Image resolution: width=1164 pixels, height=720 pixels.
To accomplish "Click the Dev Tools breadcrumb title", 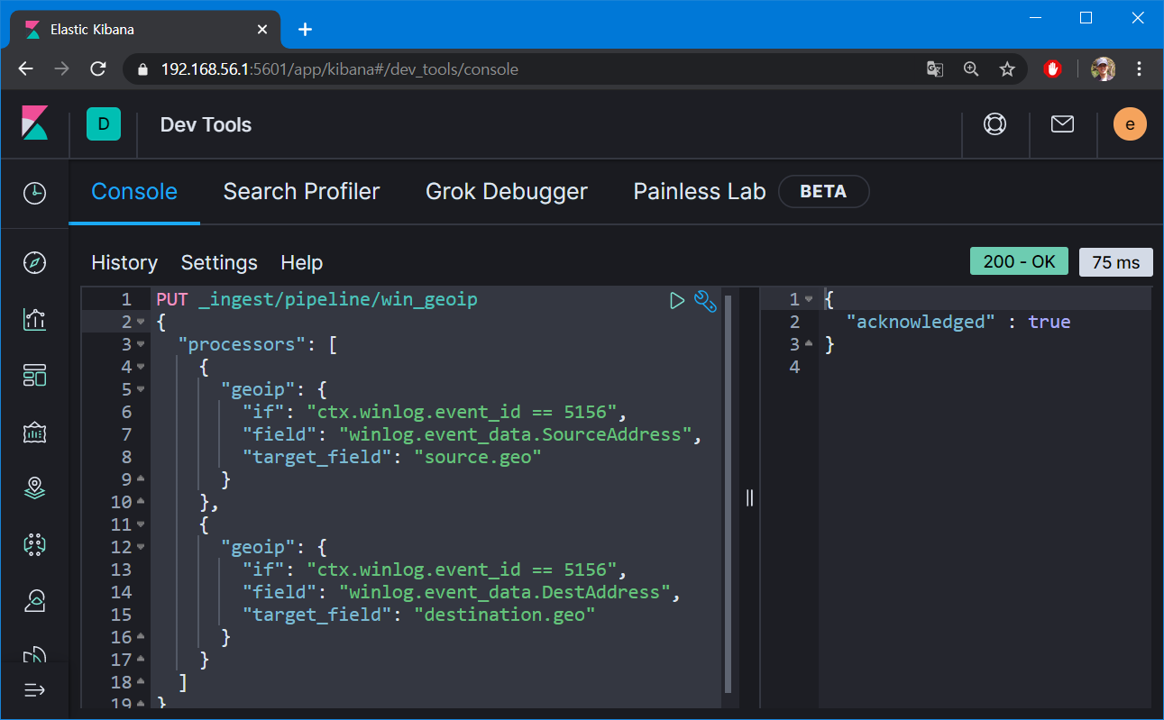I will coord(206,125).
